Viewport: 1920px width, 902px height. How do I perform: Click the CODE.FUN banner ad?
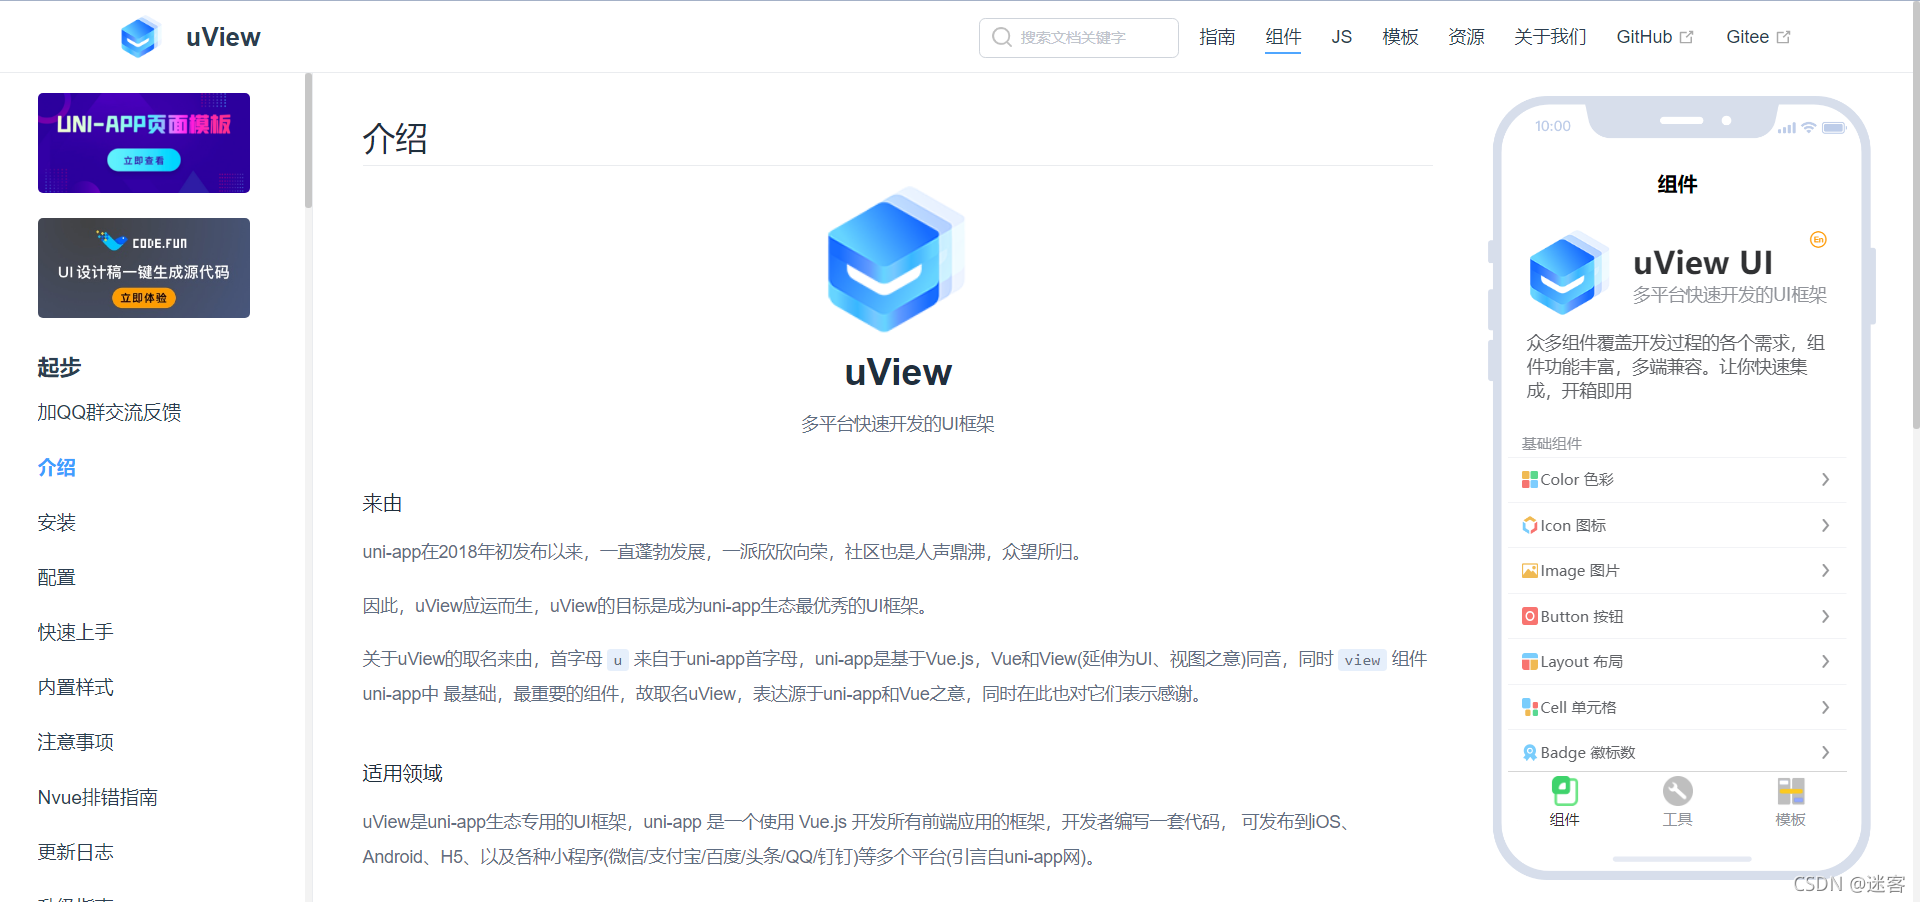(x=144, y=268)
